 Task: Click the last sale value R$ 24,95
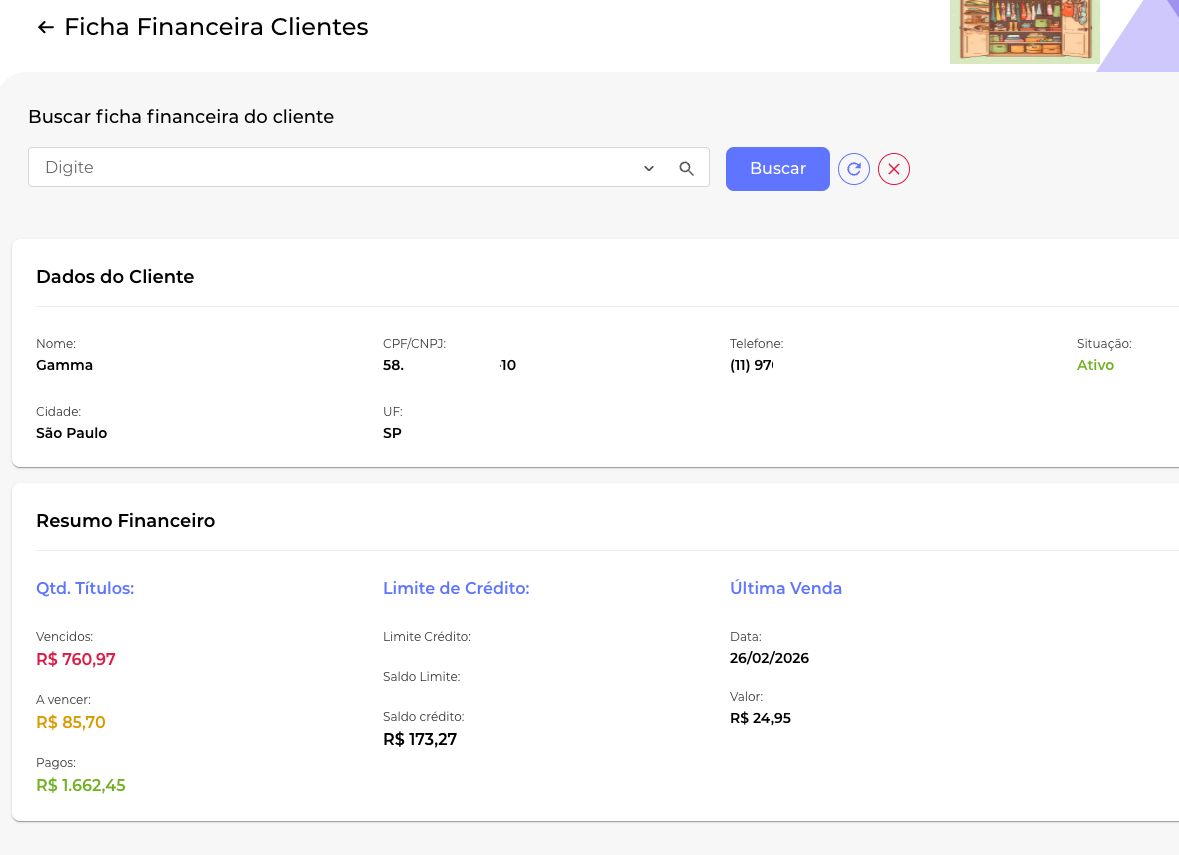click(760, 718)
